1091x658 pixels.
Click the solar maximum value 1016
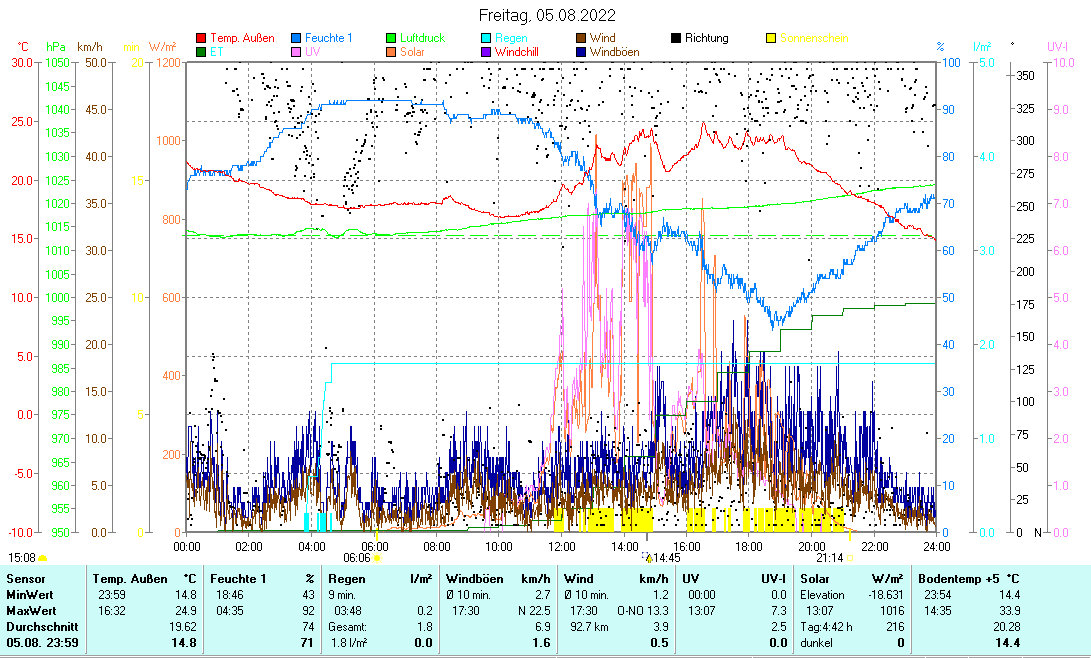coord(892,611)
